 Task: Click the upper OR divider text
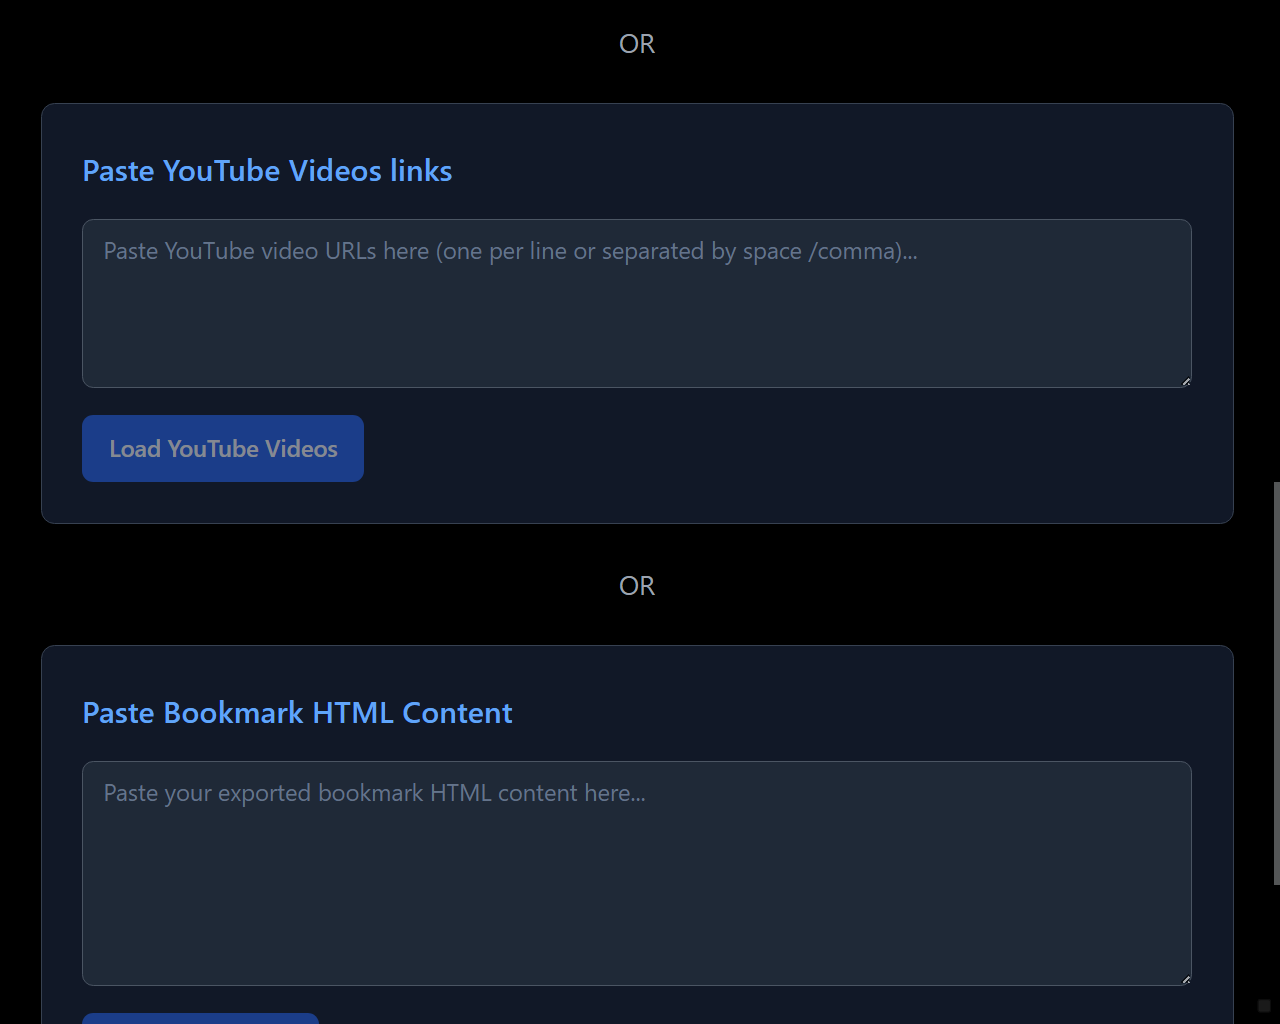pyautogui.click(x=637, y=43)
